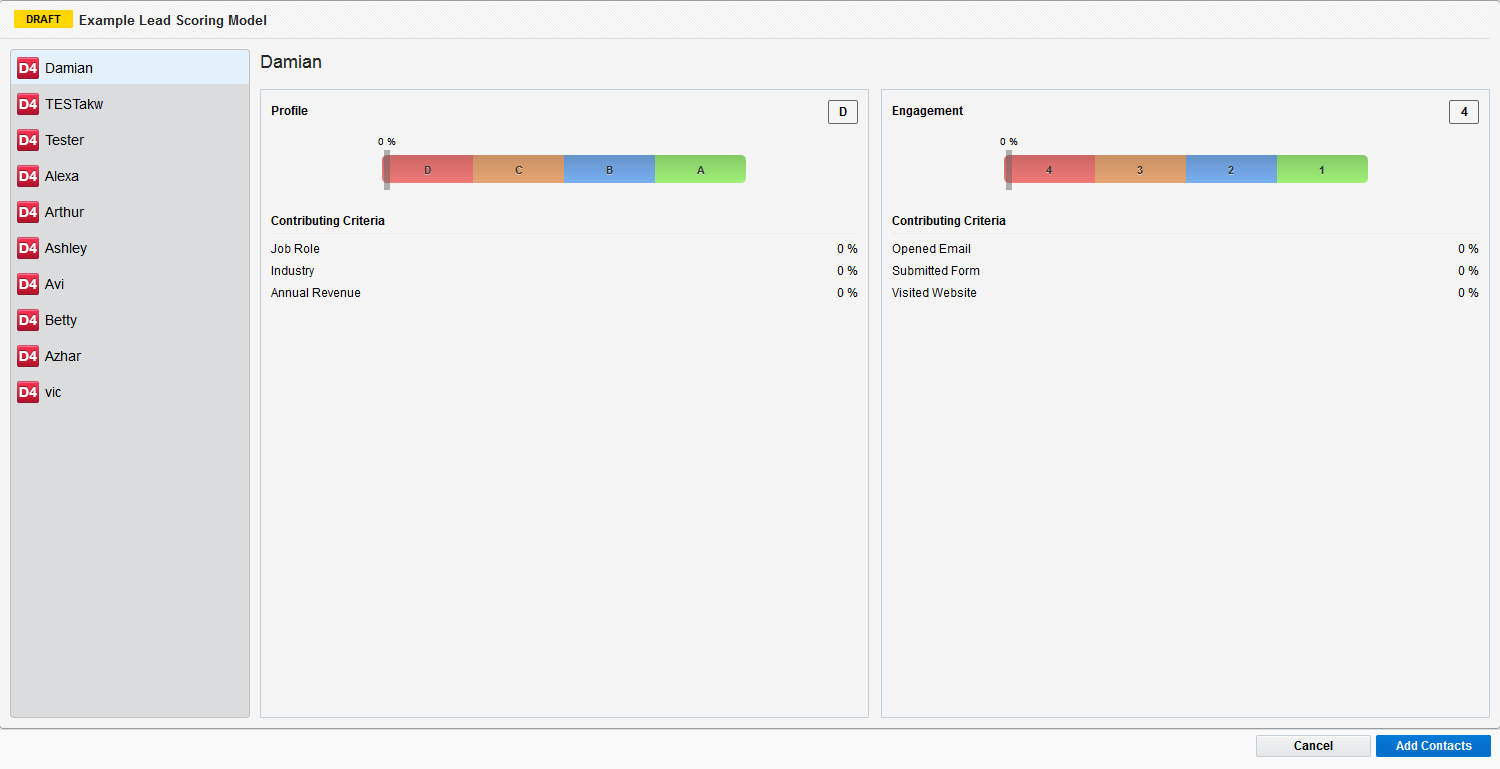Click the D4 icon beside Arthur
The width and height of the screenshot is (1500, 769).
[x=28, y=212]
